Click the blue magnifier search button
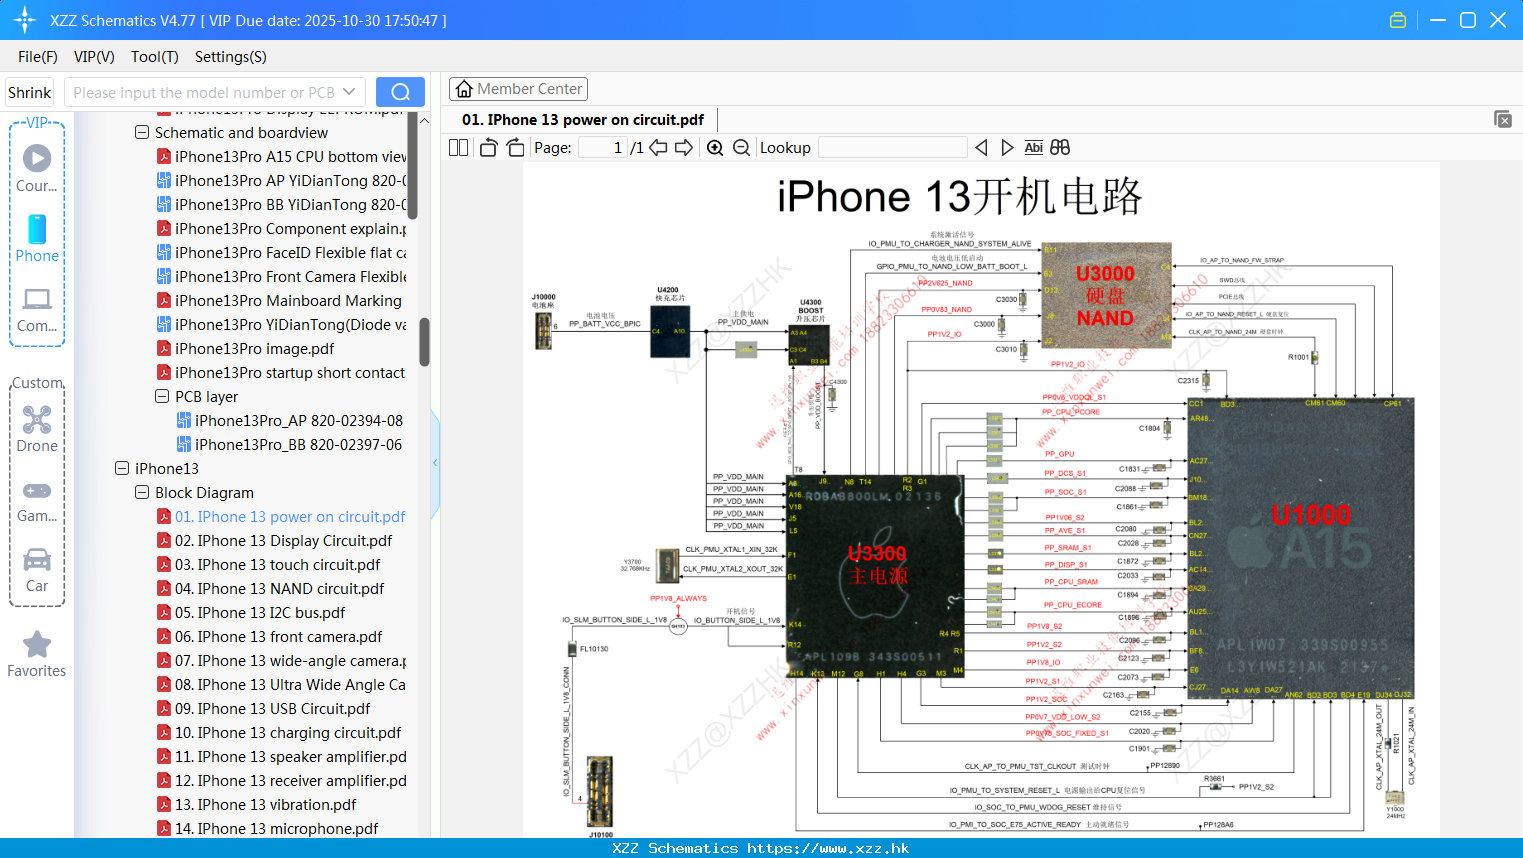The image size is (1523, 858). tap(400, 92)
